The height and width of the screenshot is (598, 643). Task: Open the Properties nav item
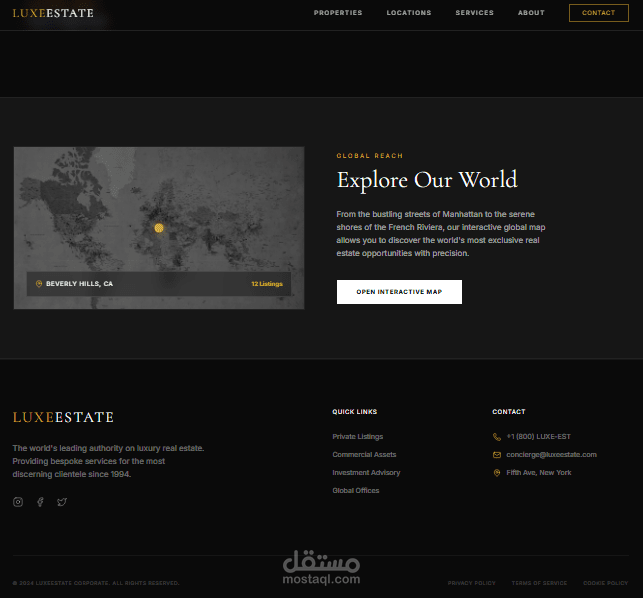click(338, 13)
